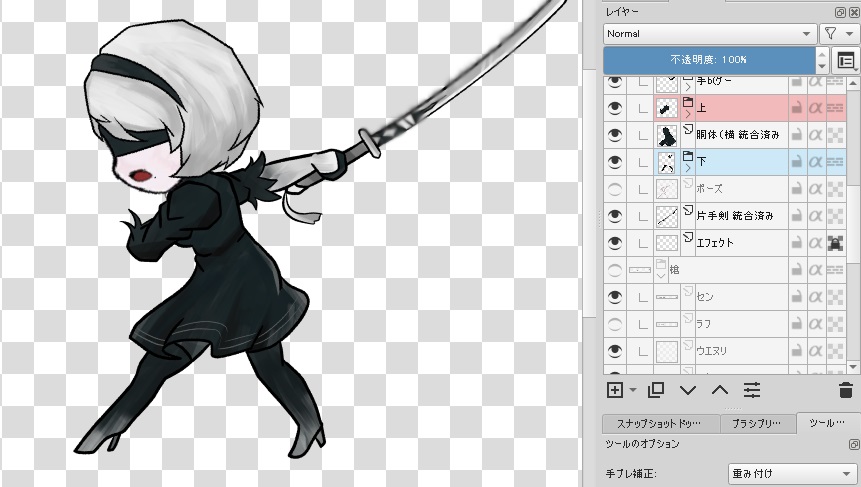Hide the 下 group layer
The image size is (861, 487).
click(x=614, y=161)
